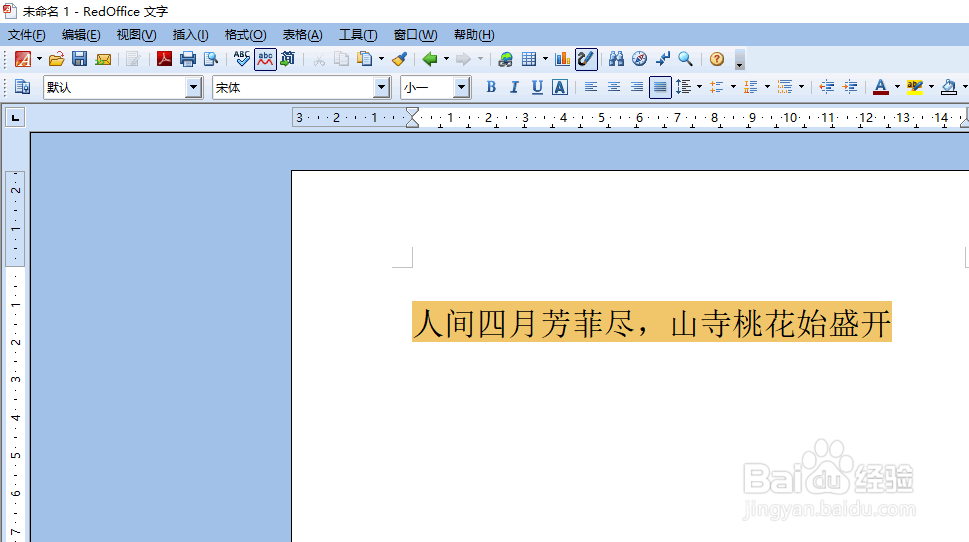This screenshot has width=969, height=542.
Task: Open the font name dropdown showing 宋体
Action: click(x=382, y=88)
